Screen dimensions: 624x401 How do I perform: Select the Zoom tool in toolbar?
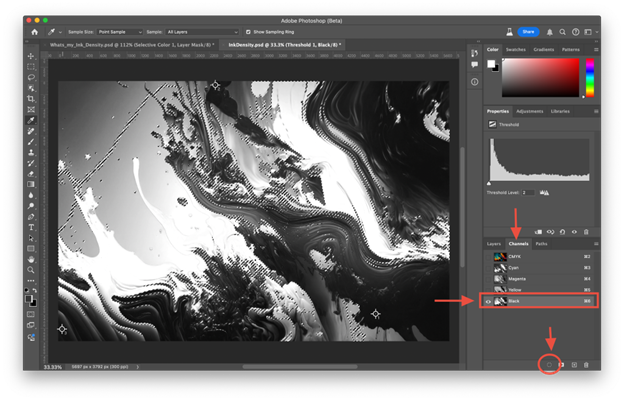31,270
